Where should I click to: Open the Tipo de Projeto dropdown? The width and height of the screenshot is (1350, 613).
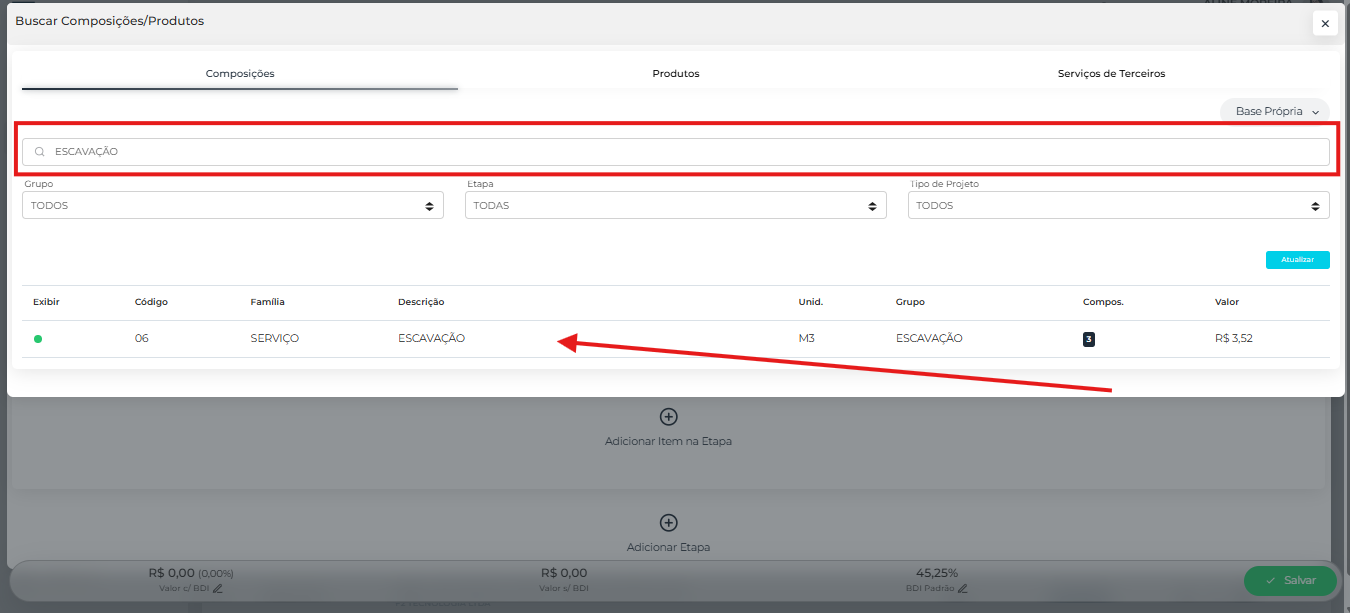[x=1118, y=205]
